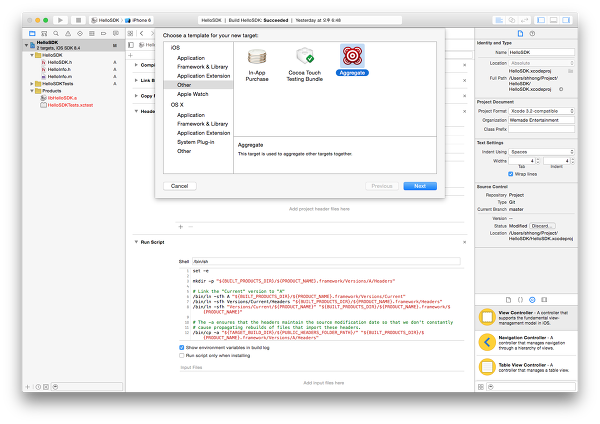Open the Report navigator speech bubble

116,34
